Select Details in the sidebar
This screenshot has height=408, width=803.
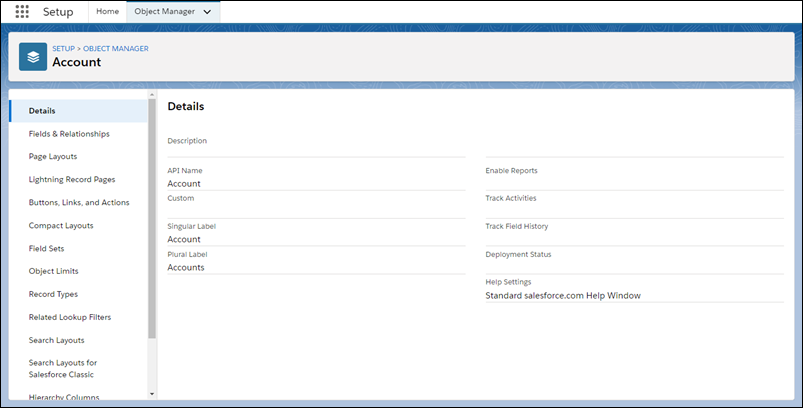(42, 111)
